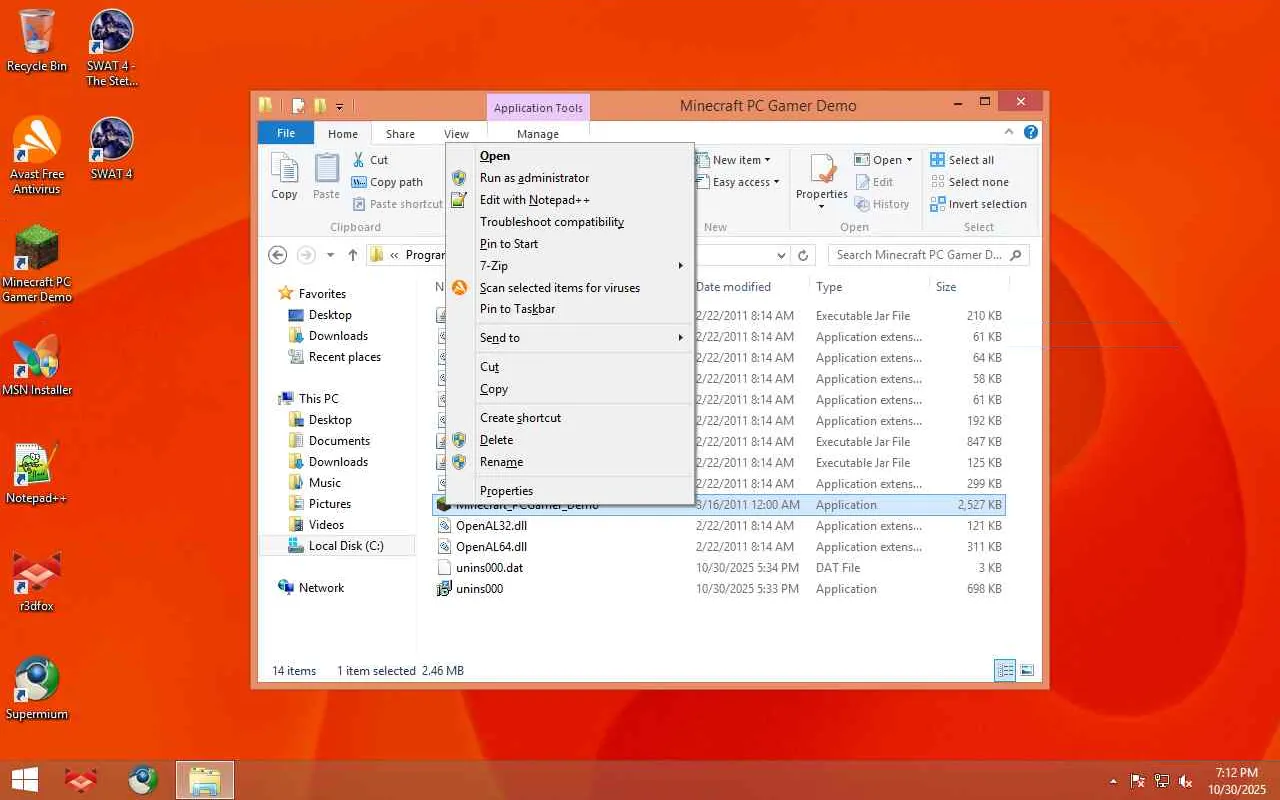This screenshot has width=1280, height=800.
Task: Select the SWAT 4 desktop shortcut
Action: [x=112, y=148]
